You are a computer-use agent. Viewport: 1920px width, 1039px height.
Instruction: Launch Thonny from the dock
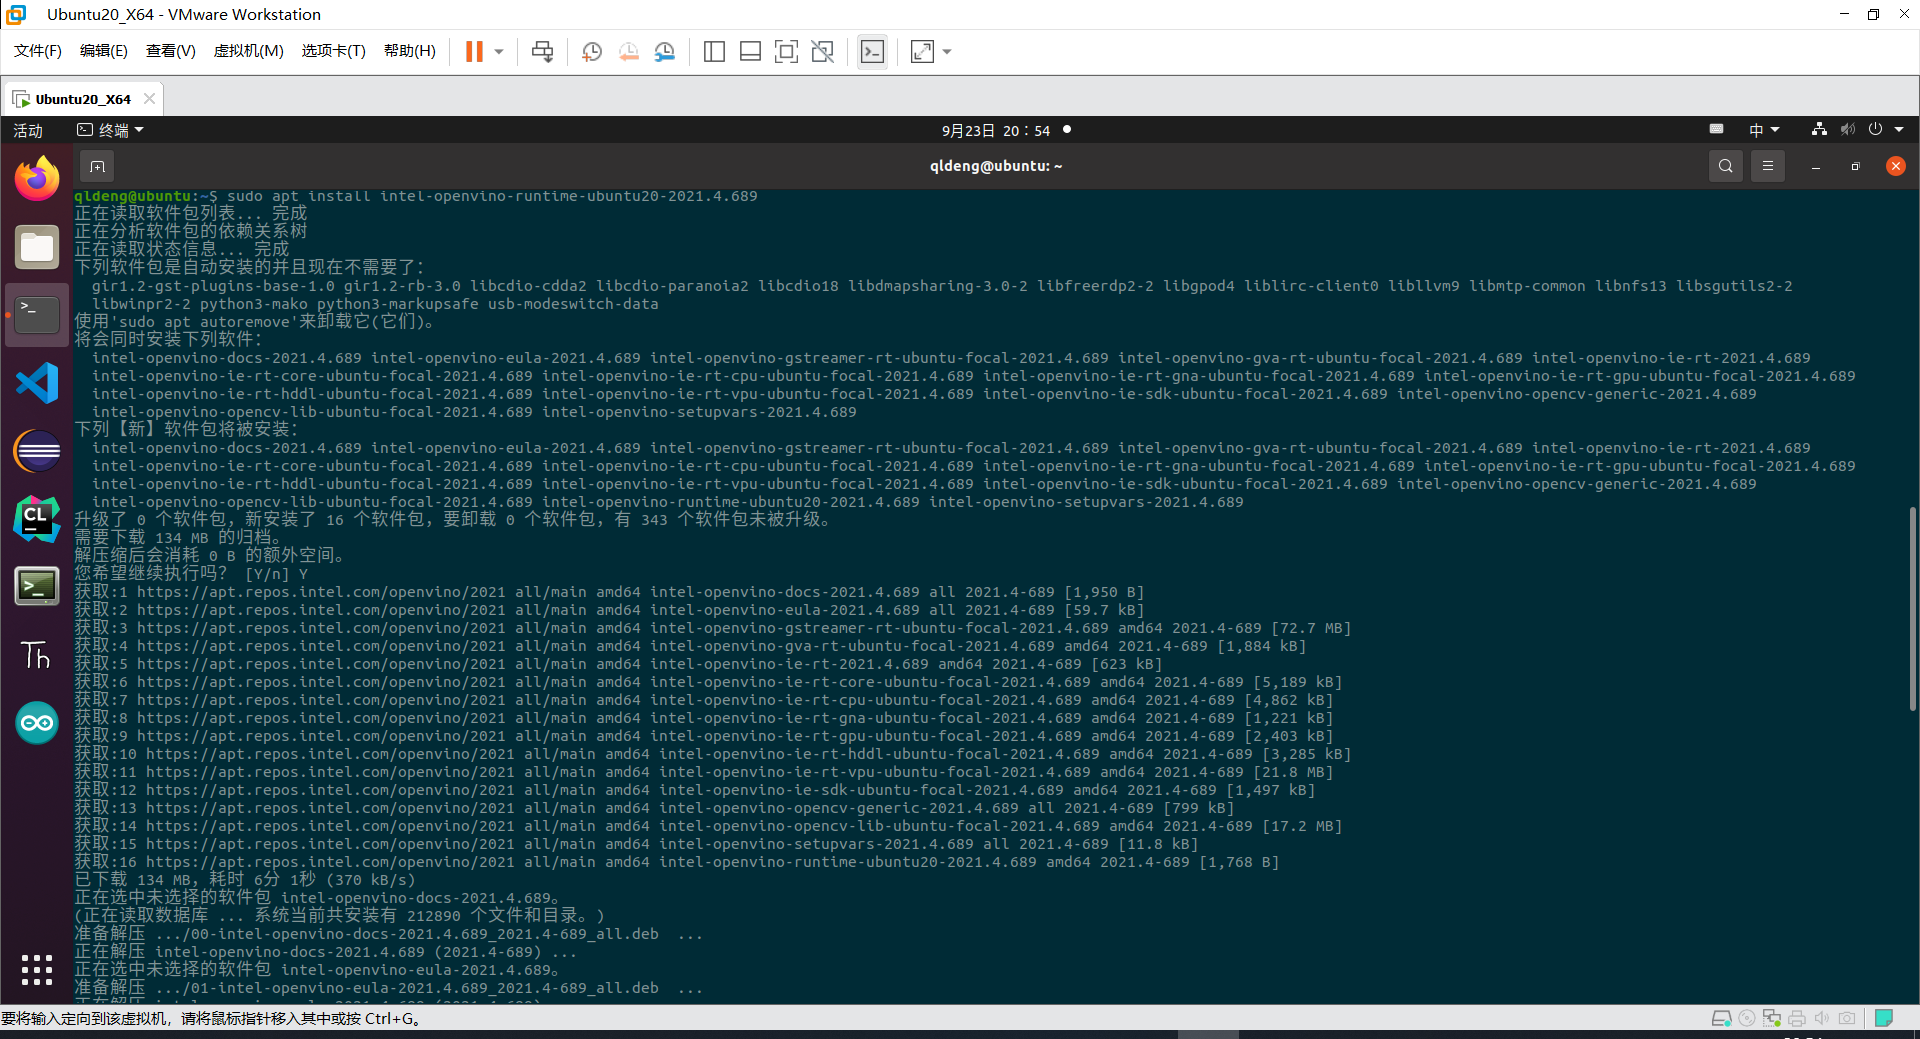pos(37,655)
